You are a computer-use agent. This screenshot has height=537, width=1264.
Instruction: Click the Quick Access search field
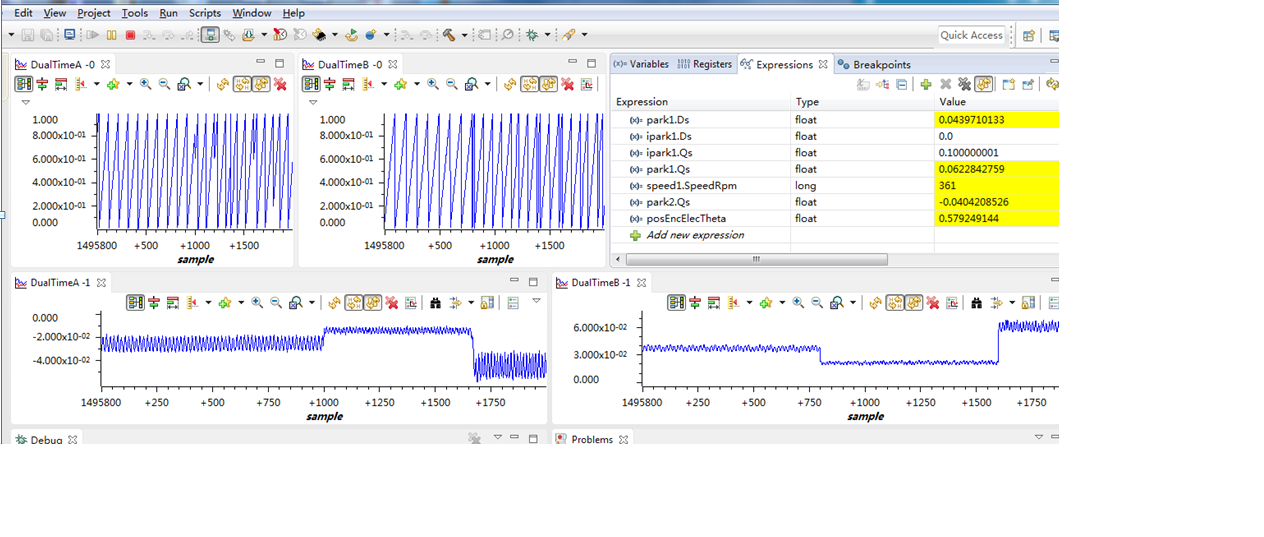[x=971, y=35]
